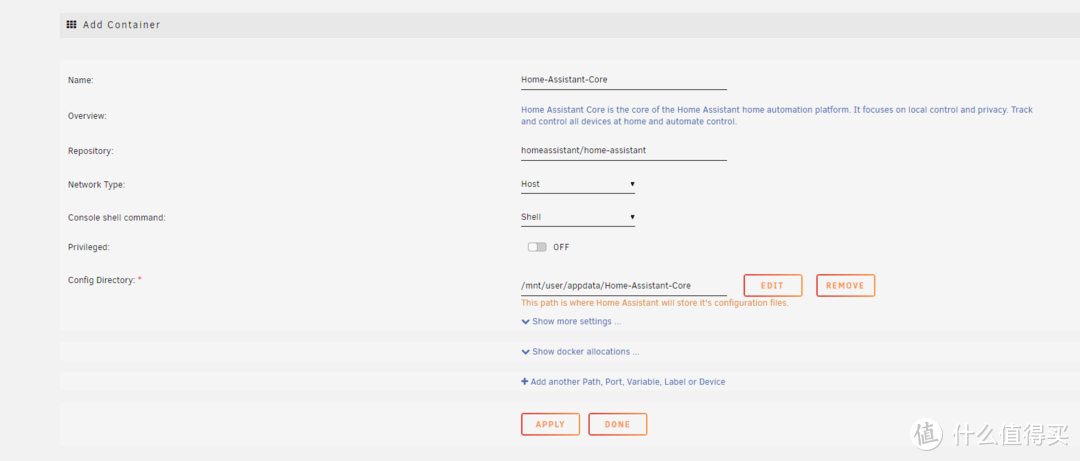Click the Privileged label
This screenshot has width=1080, height=461.
(x=89, y=247)
